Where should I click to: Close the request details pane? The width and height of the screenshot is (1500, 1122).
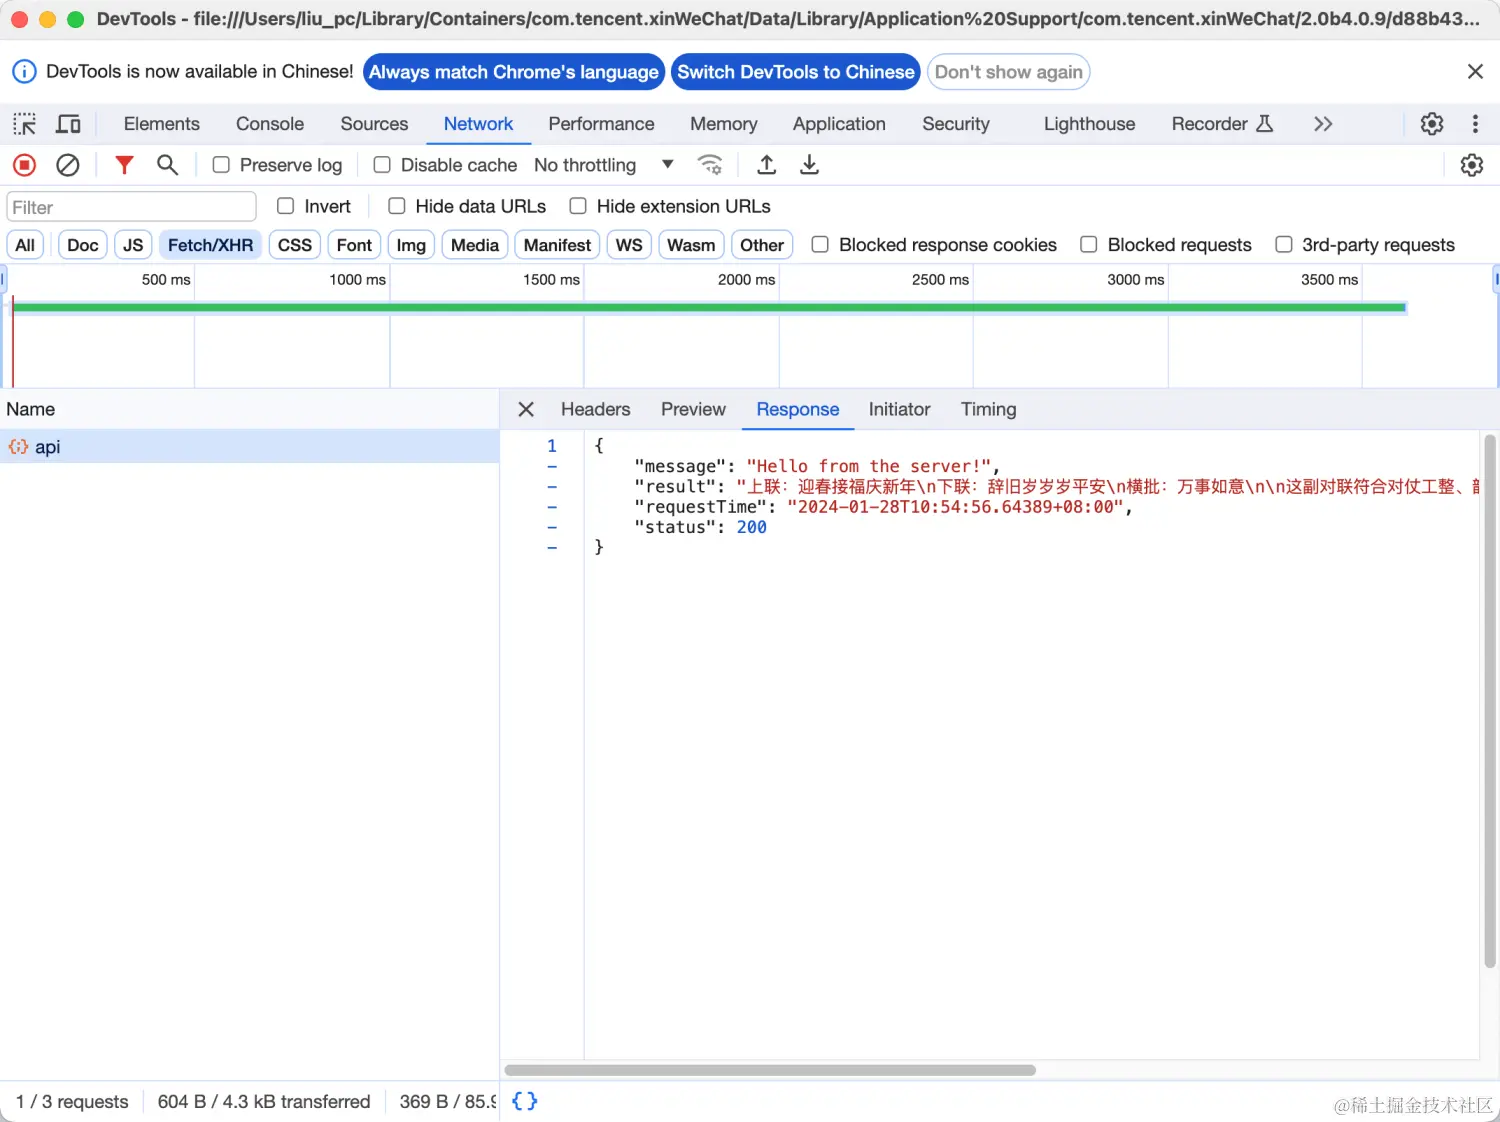click(526, 409)
